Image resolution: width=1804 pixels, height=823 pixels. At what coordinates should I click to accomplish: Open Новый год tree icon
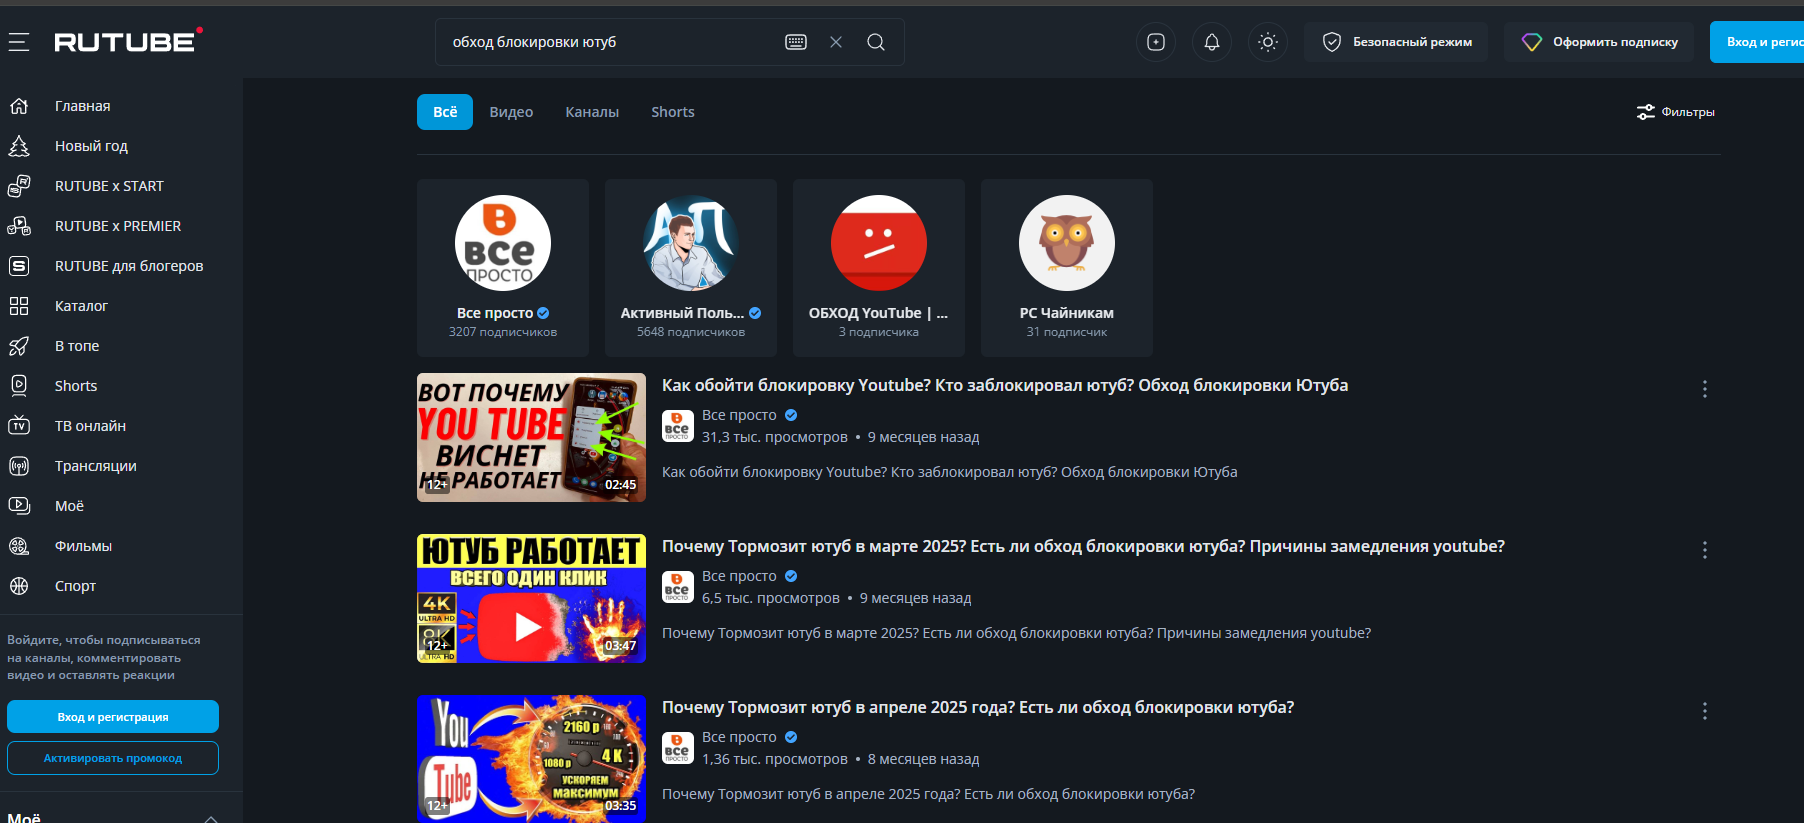(19, 146)
